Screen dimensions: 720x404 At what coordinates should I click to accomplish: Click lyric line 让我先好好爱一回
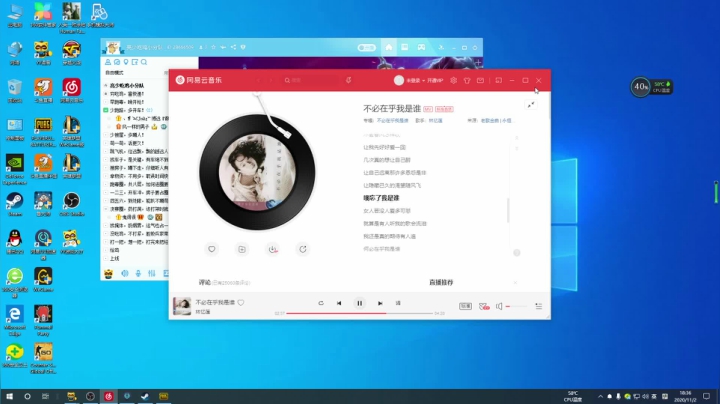click(x=384, y=147)
